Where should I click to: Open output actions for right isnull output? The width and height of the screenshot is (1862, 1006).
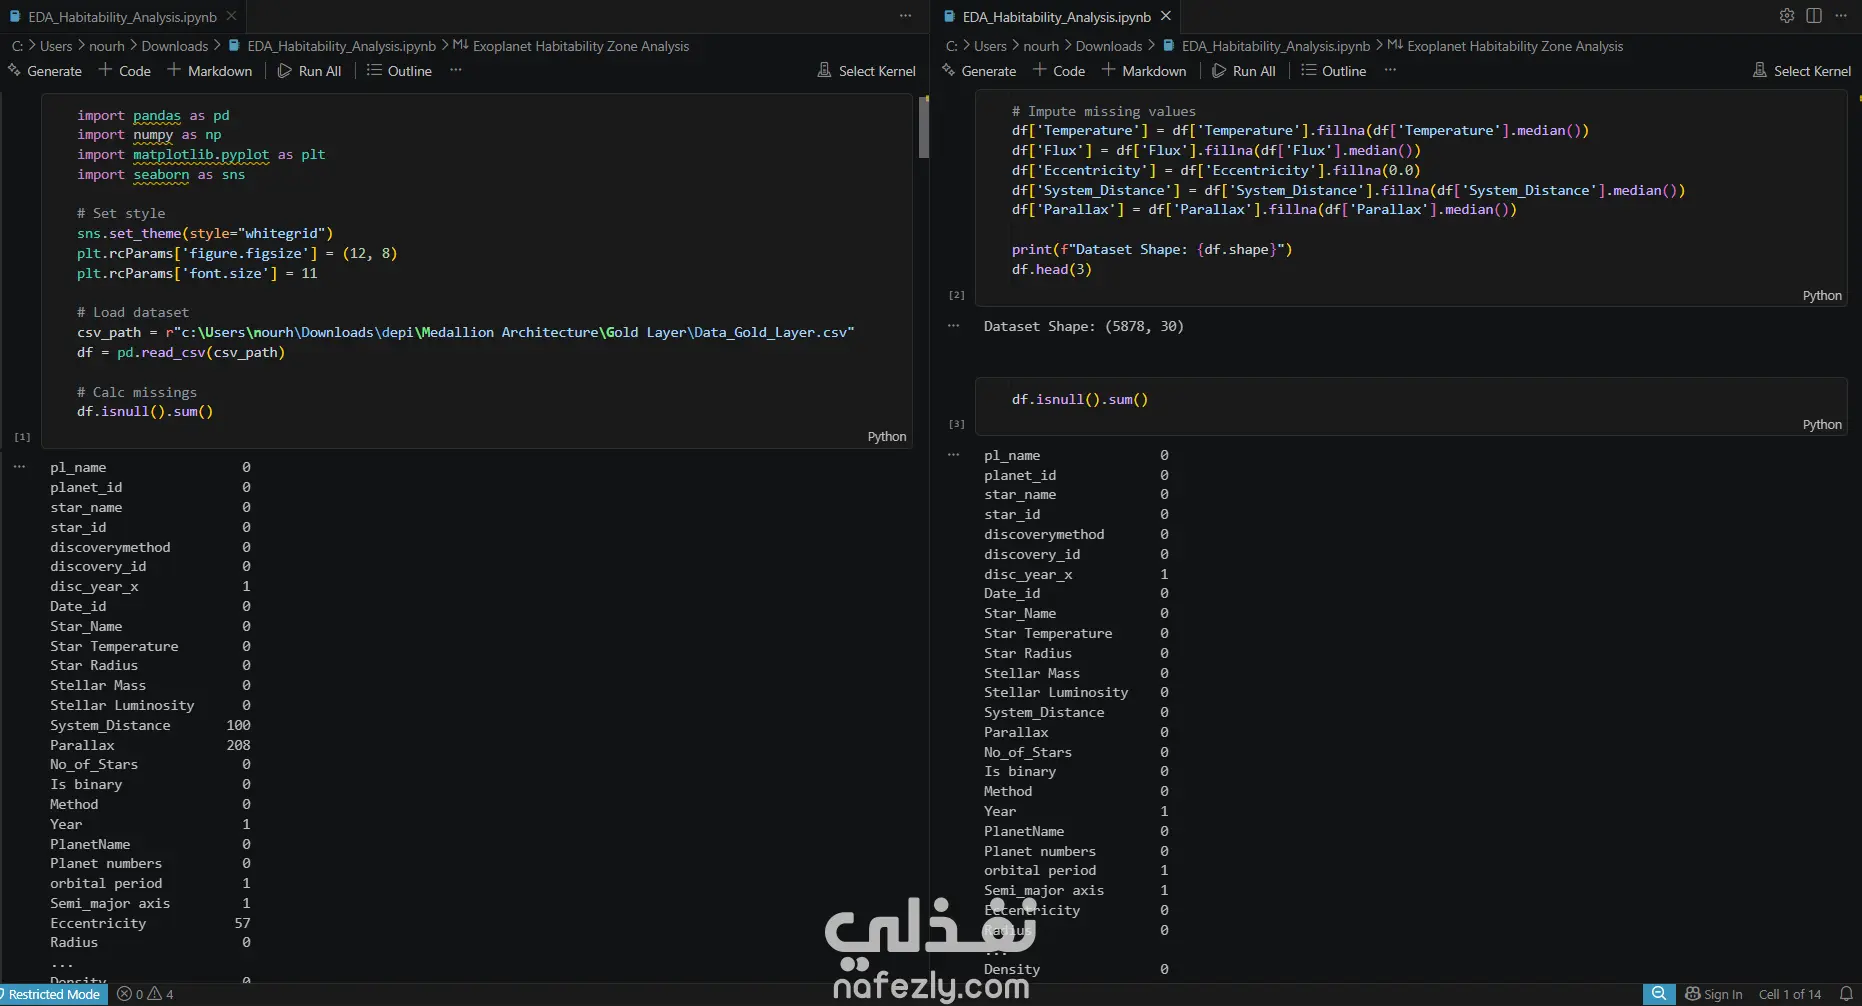tap(953, 455)
